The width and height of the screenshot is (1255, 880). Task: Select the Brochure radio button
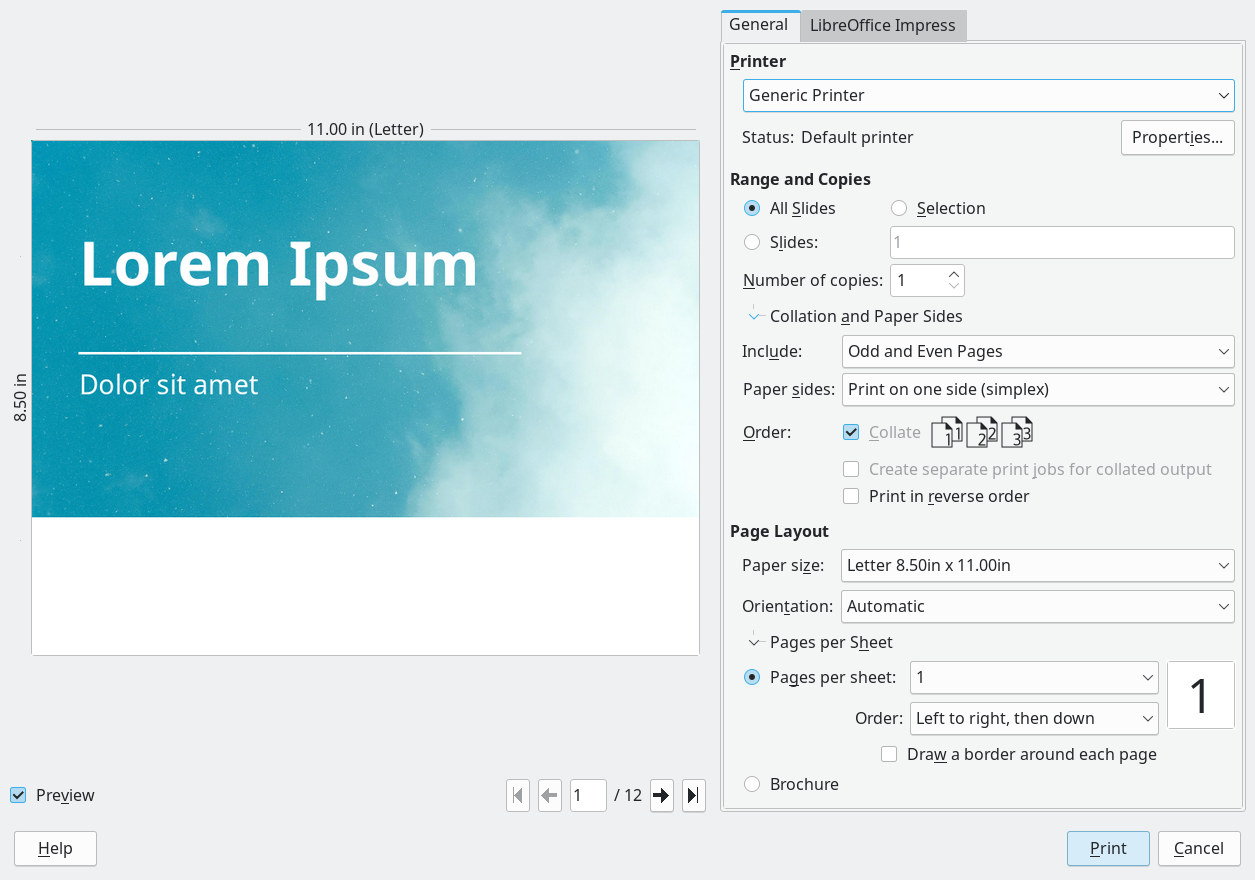click(751, 784)
